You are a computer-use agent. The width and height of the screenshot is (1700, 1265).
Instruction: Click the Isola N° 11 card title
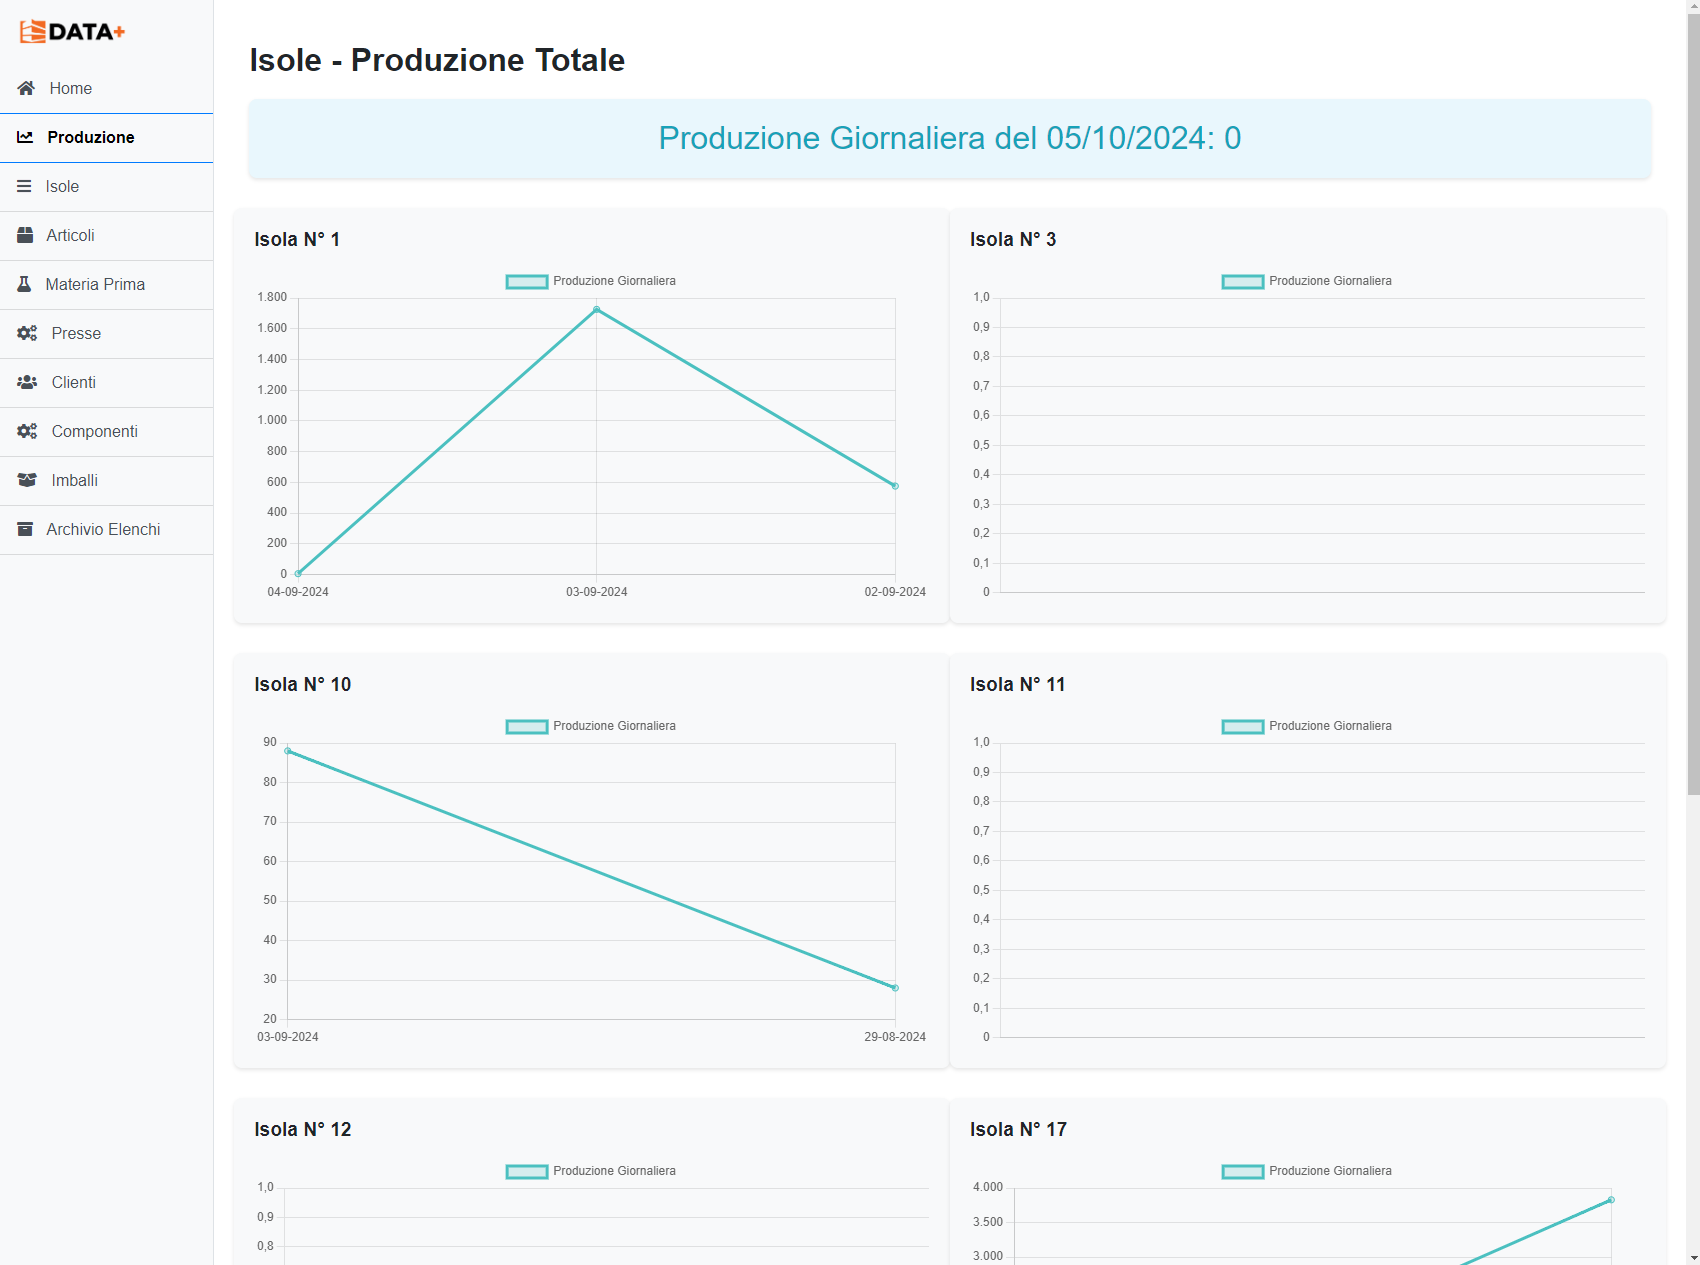click(1018, 684)
